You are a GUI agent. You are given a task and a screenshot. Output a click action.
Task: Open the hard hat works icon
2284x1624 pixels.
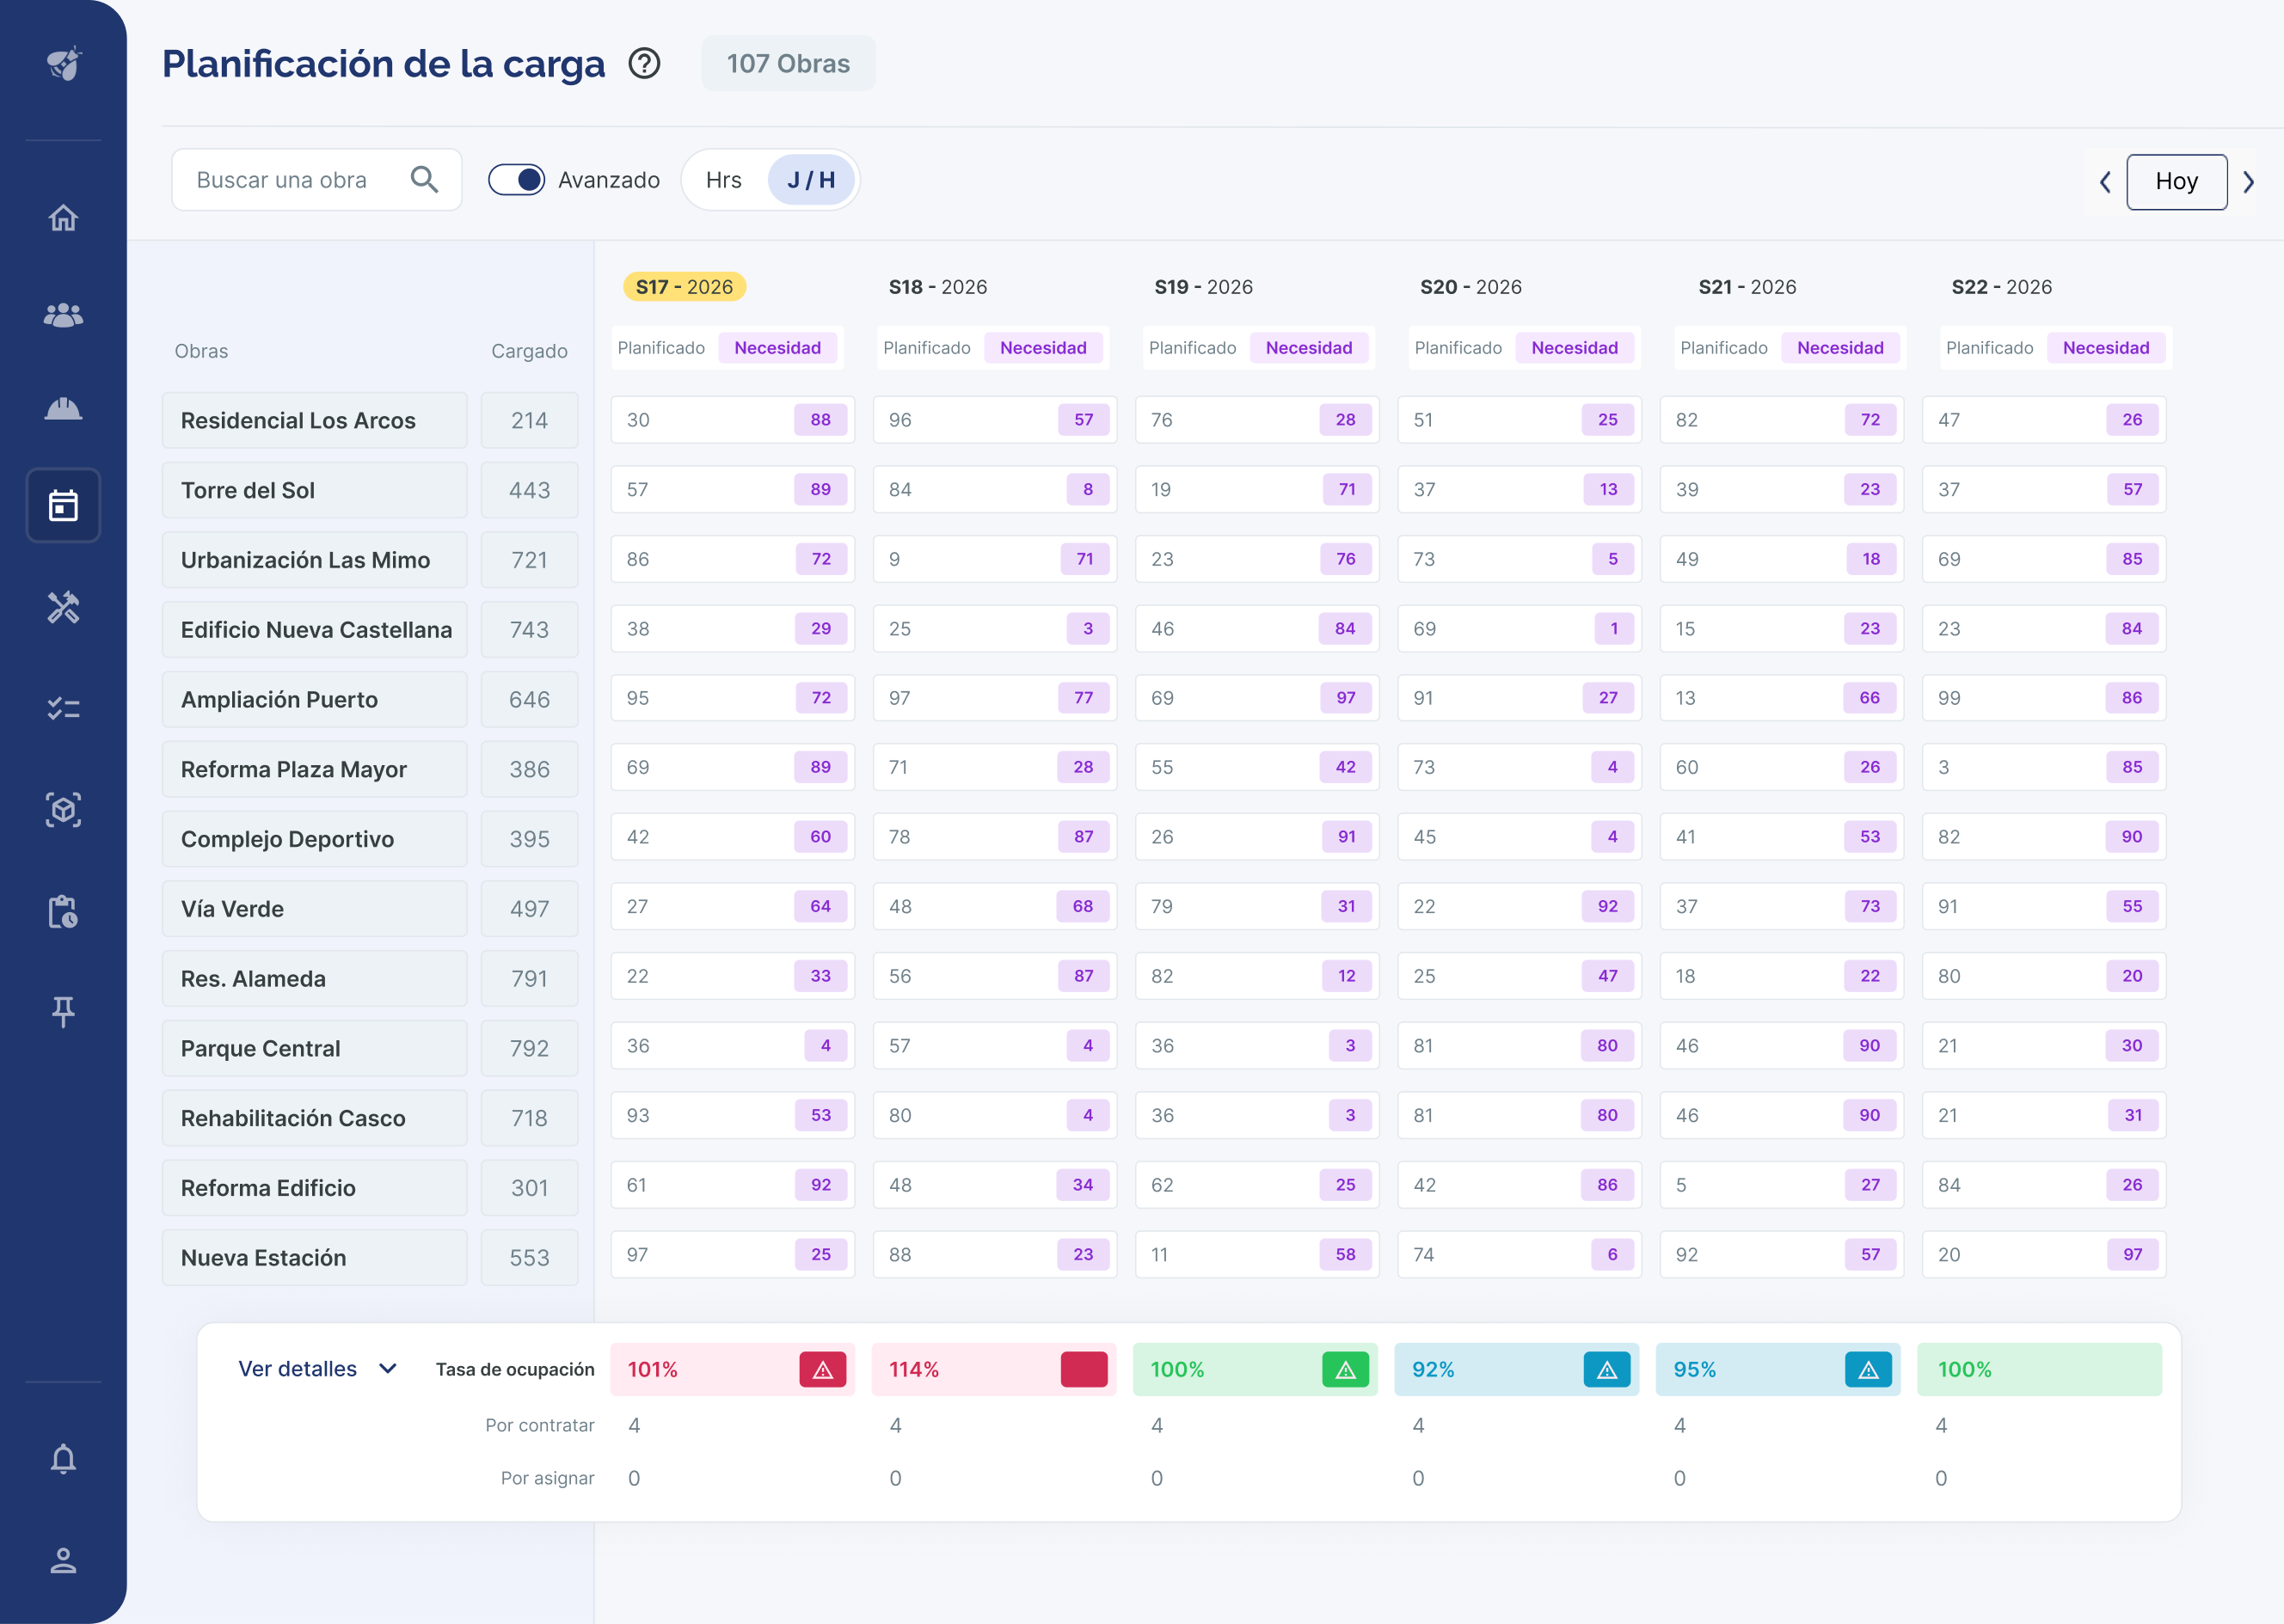63,409
